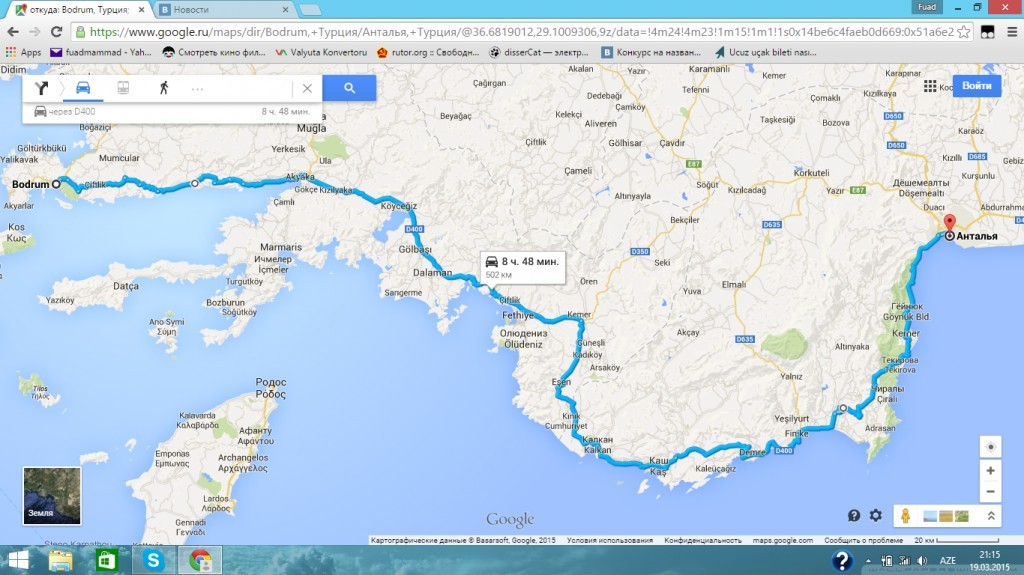Screen dimensions: 1024x575
Task: Click the directions turn-arrow icon
Action: (x=41, y=88)
